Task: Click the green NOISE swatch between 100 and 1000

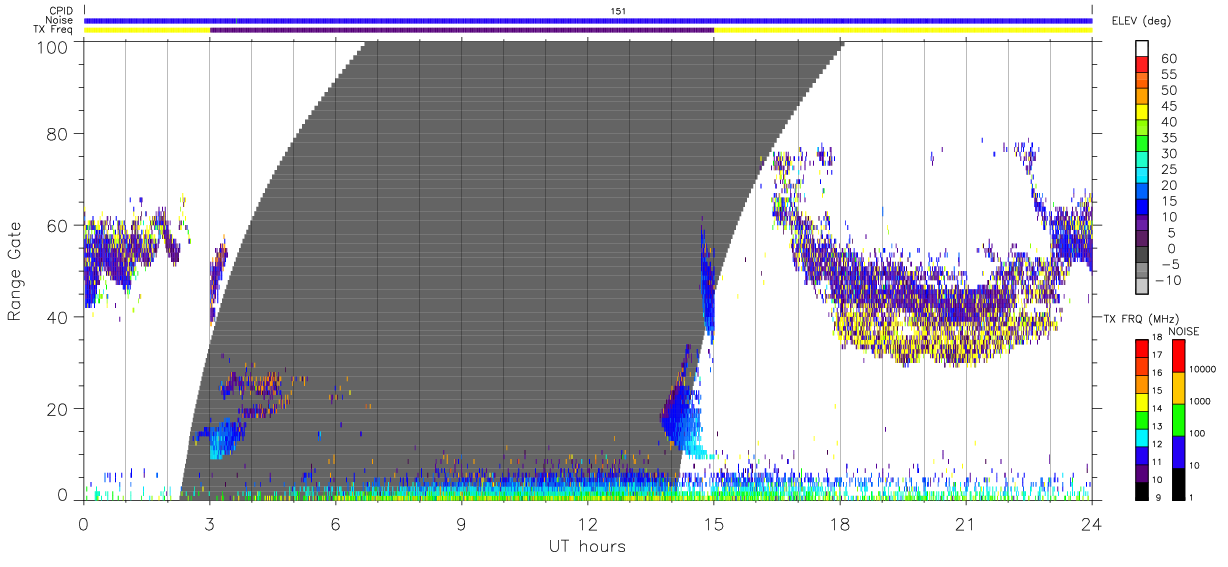Action: [x=1179, y=420]
